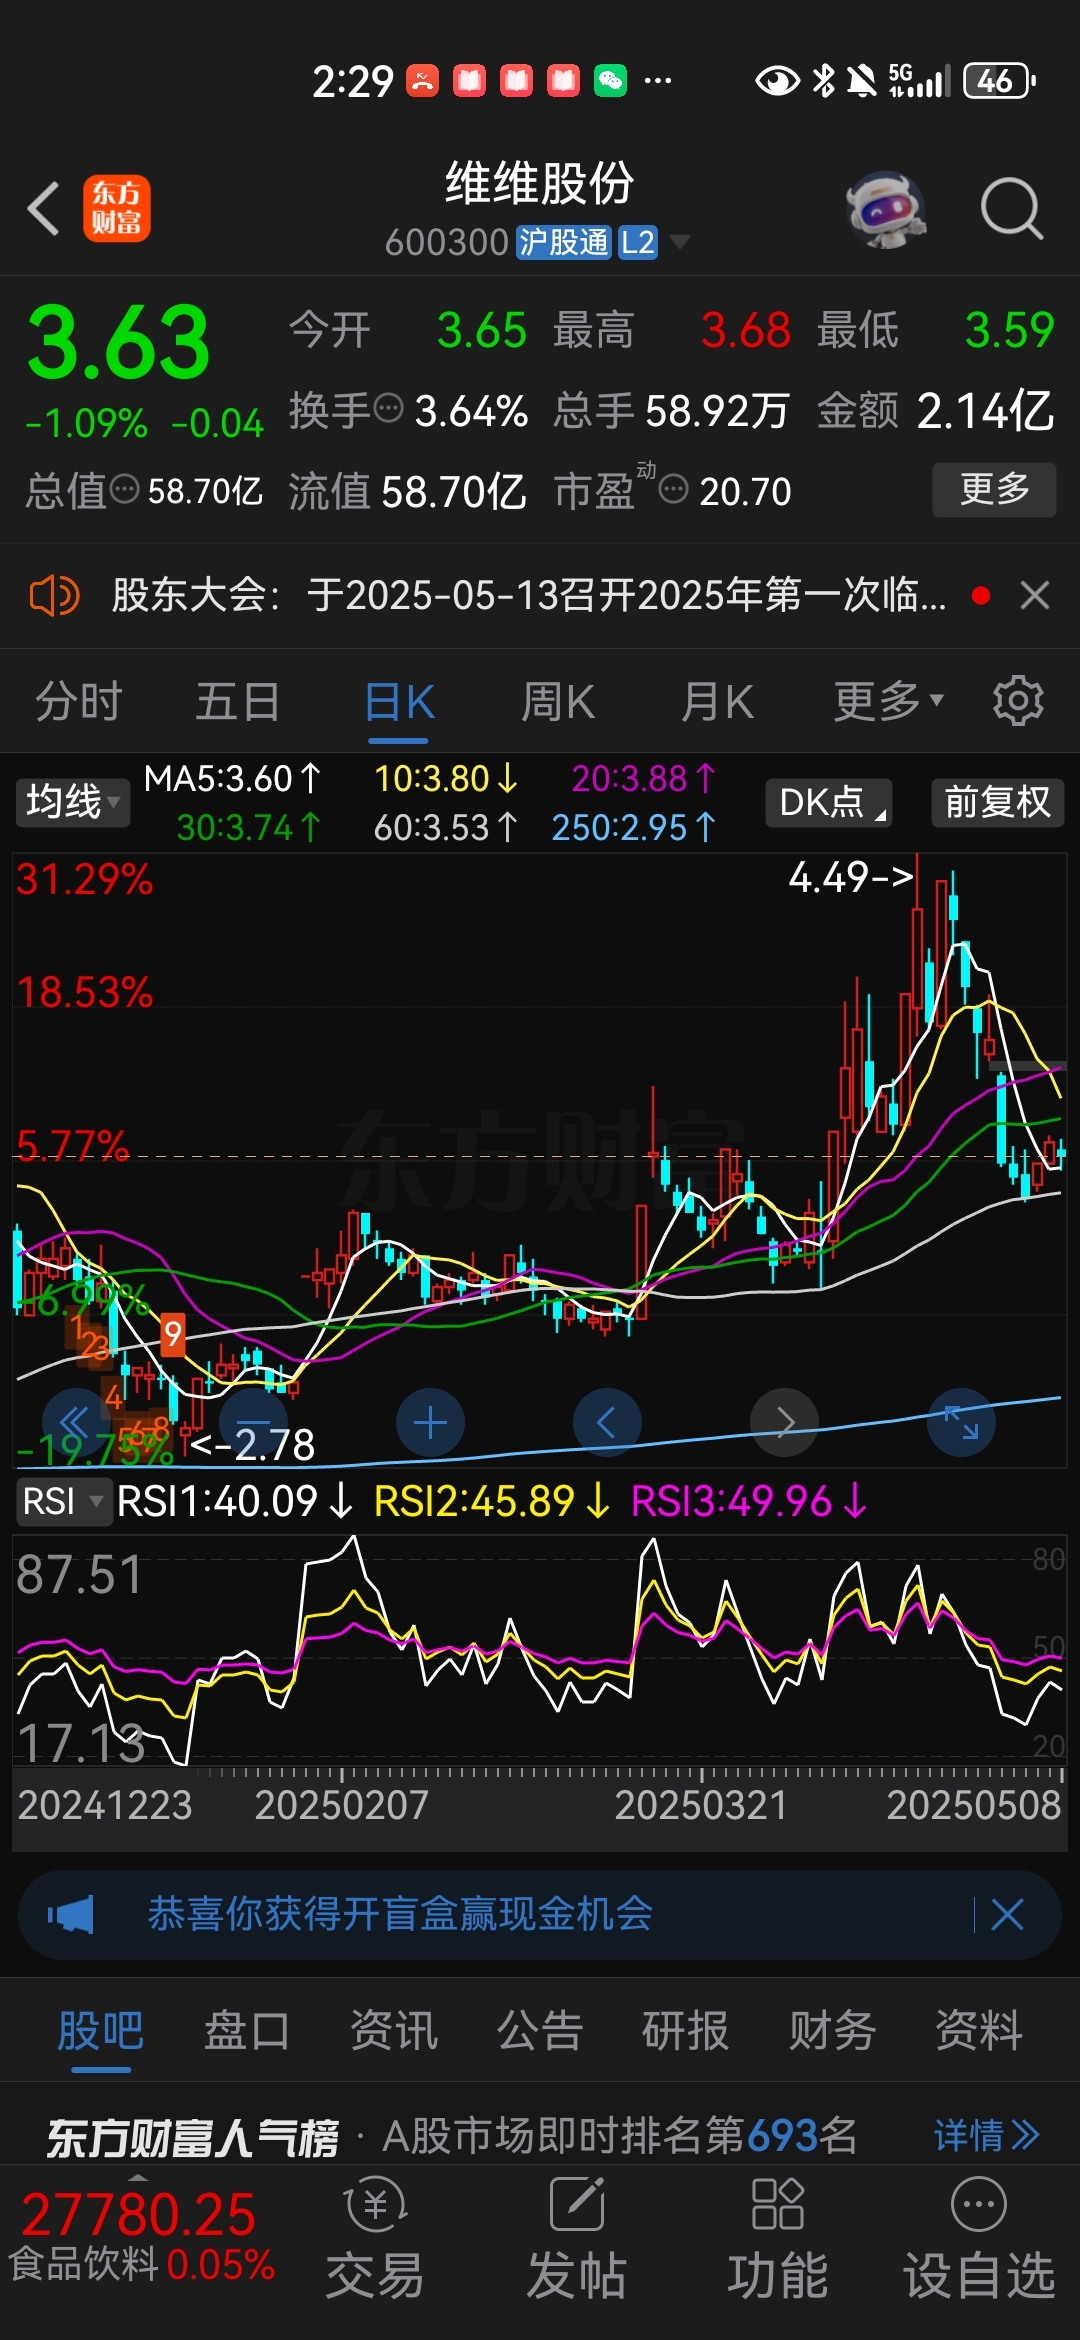Dismiss the 股东大会 notice banner
Image resolution: width=1080 pixels, height=2340 pixels.
[1035, 596]
